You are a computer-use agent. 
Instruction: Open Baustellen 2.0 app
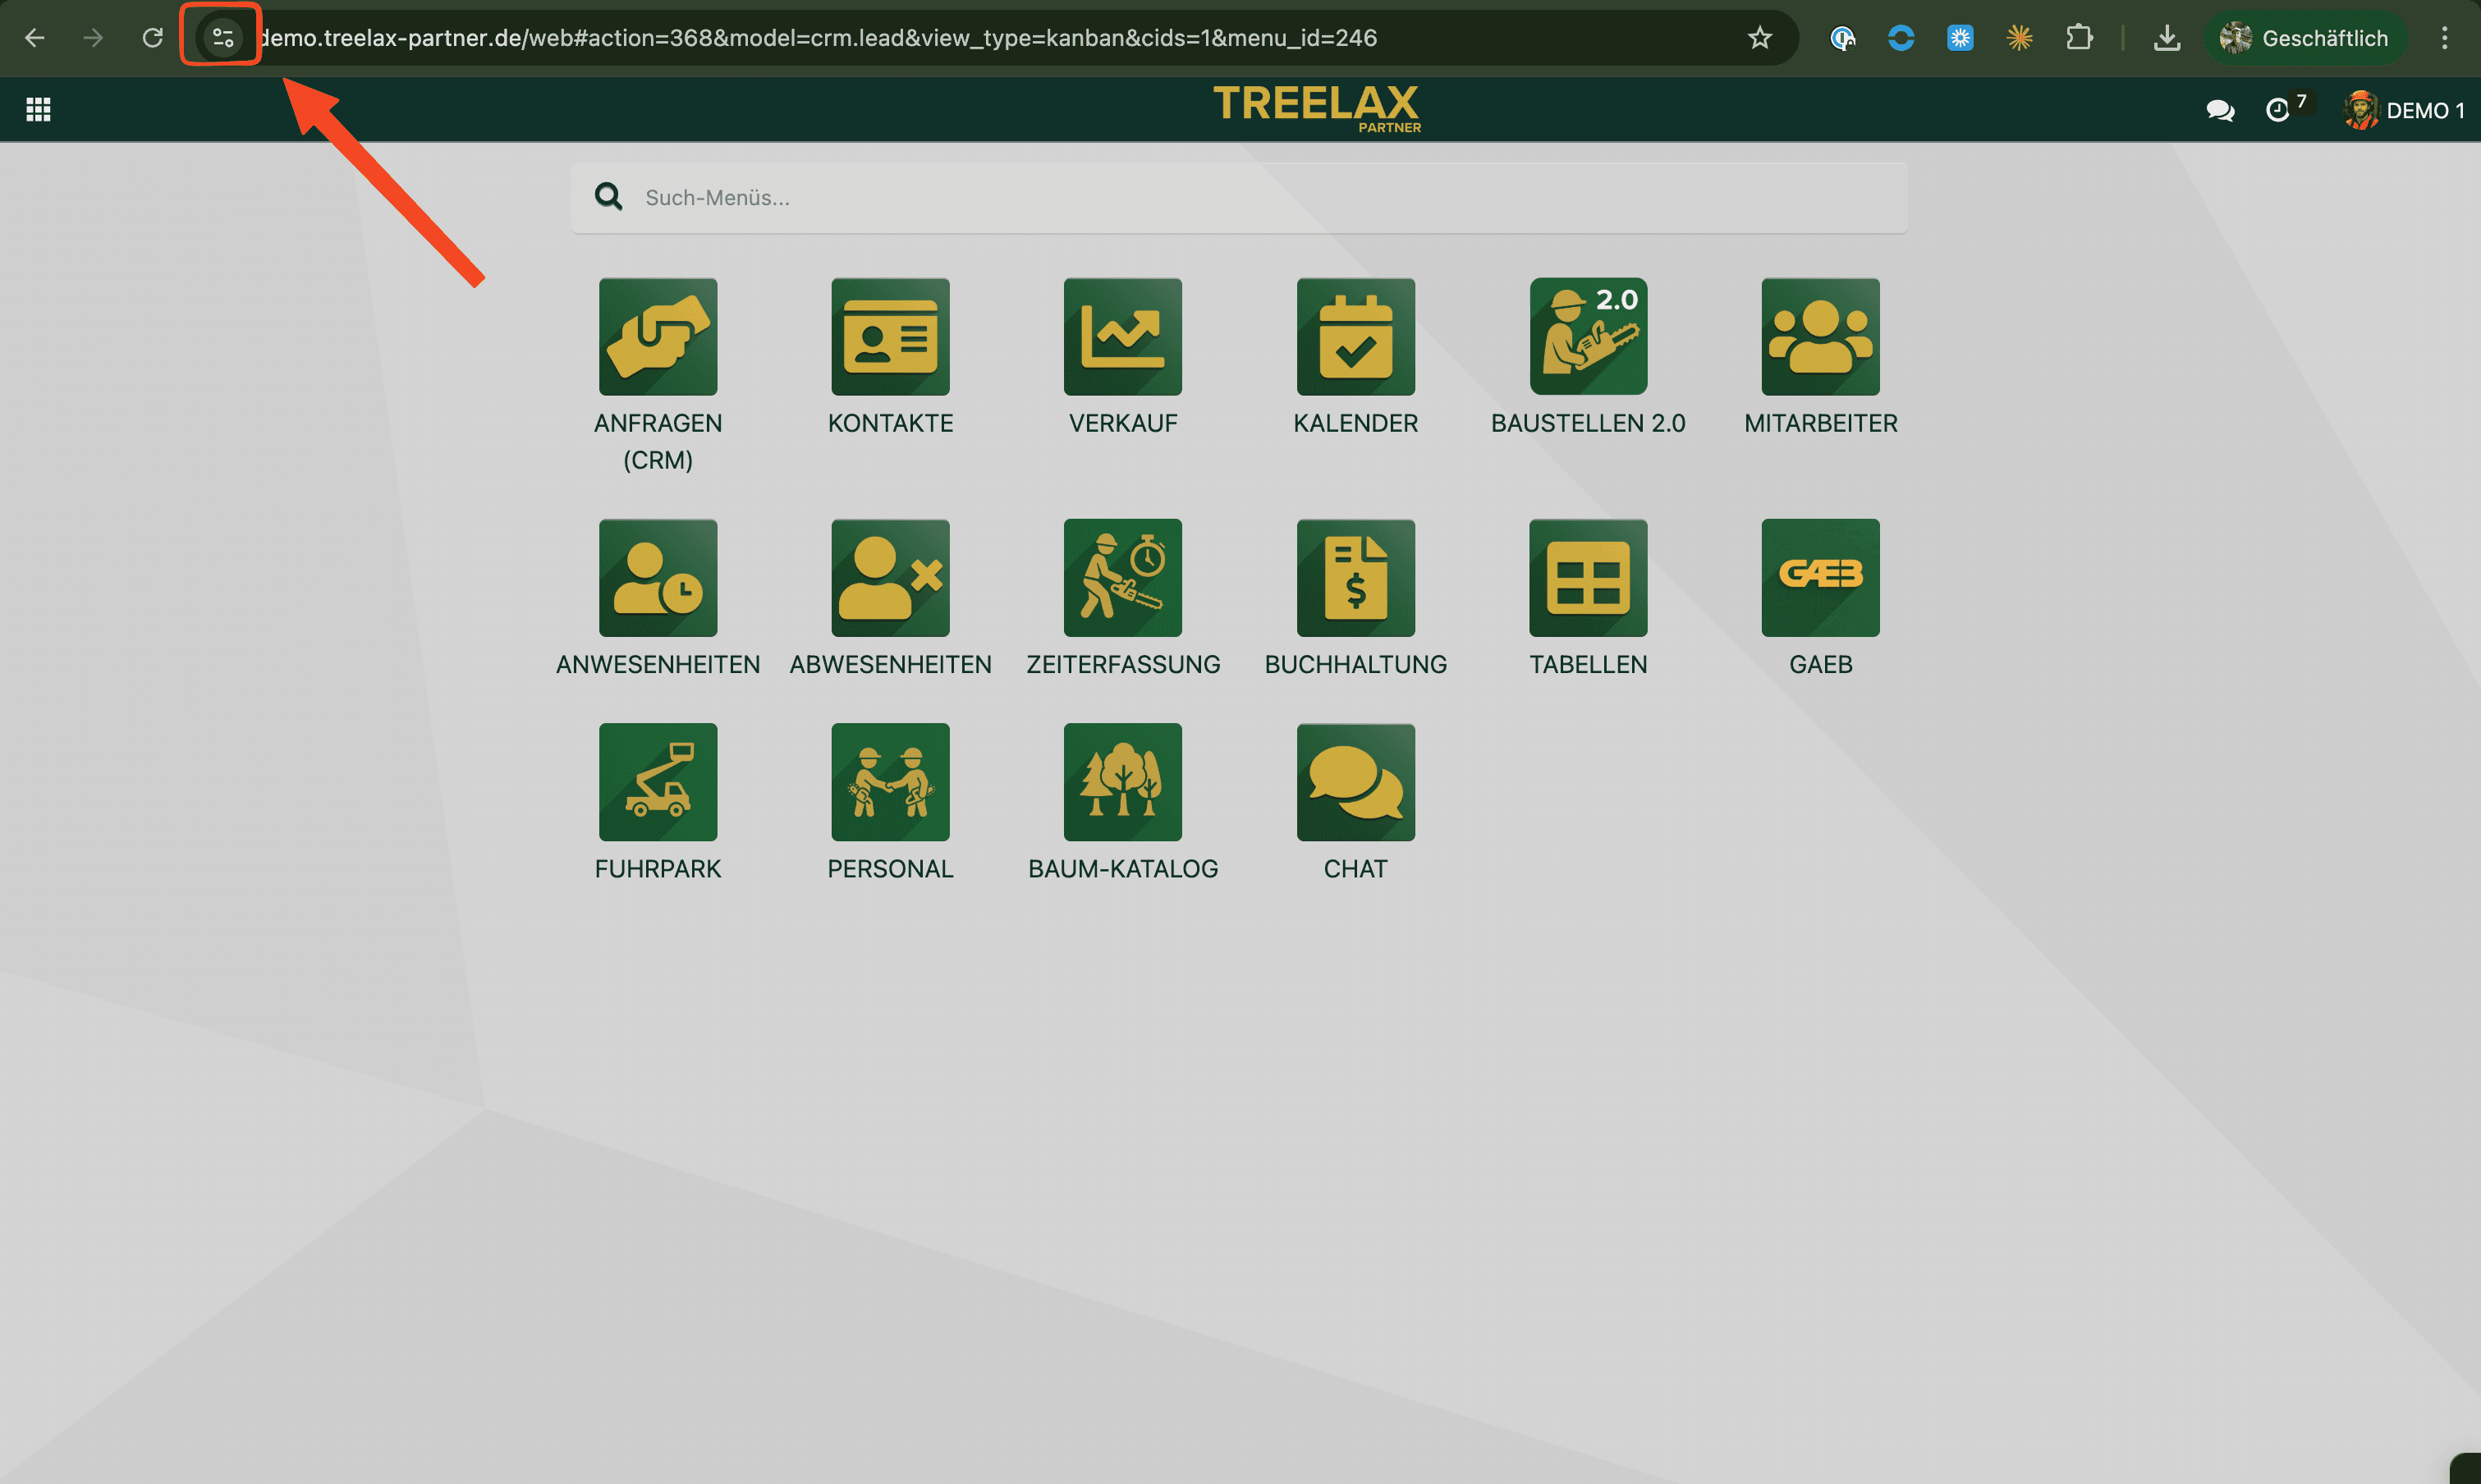tap(1587, 337)
